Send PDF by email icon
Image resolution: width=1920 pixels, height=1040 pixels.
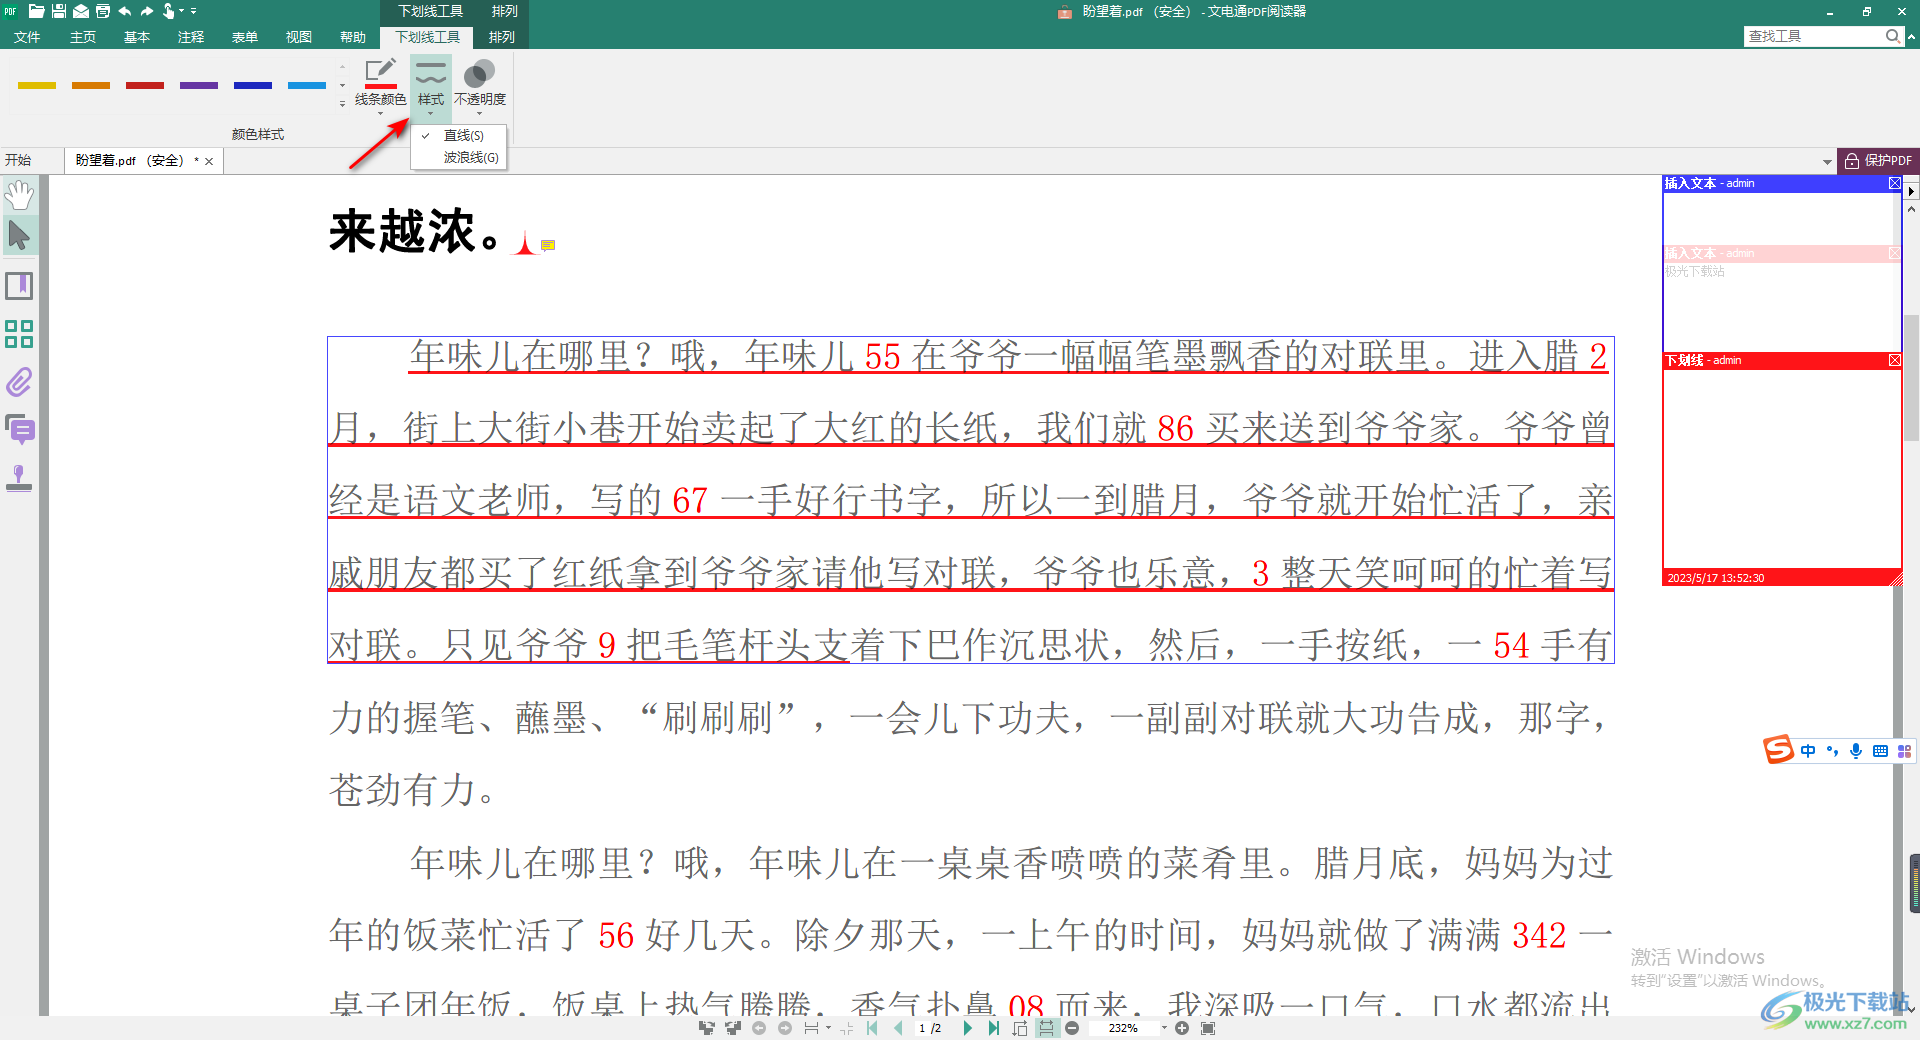tap(81, 11)
